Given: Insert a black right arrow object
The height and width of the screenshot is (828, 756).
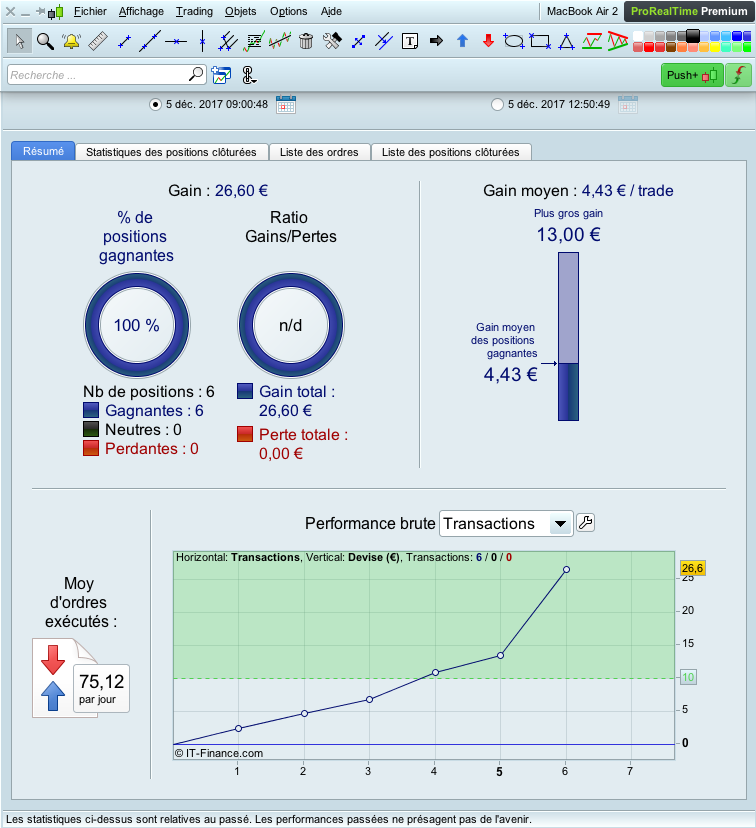Looking at the screenshot, I should click(436, 41).
